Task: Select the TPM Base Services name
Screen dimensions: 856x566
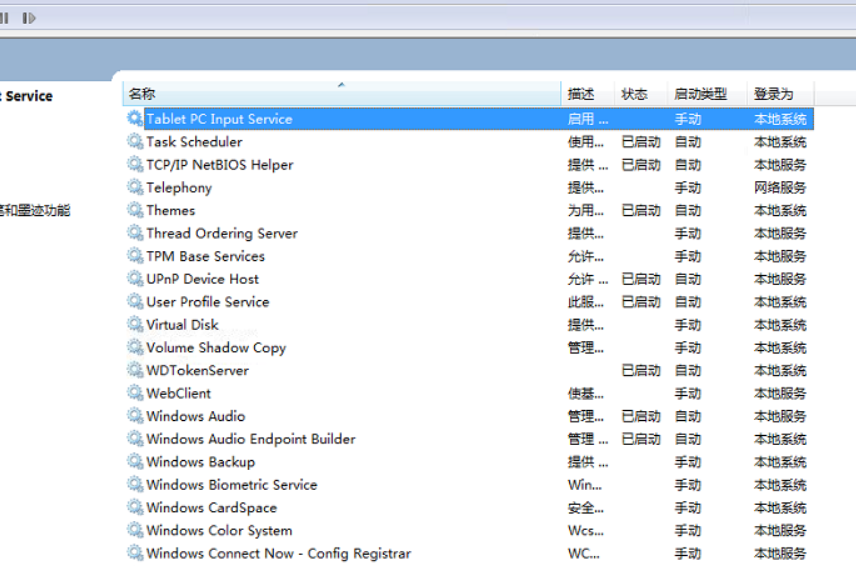Action: [205, 257]
